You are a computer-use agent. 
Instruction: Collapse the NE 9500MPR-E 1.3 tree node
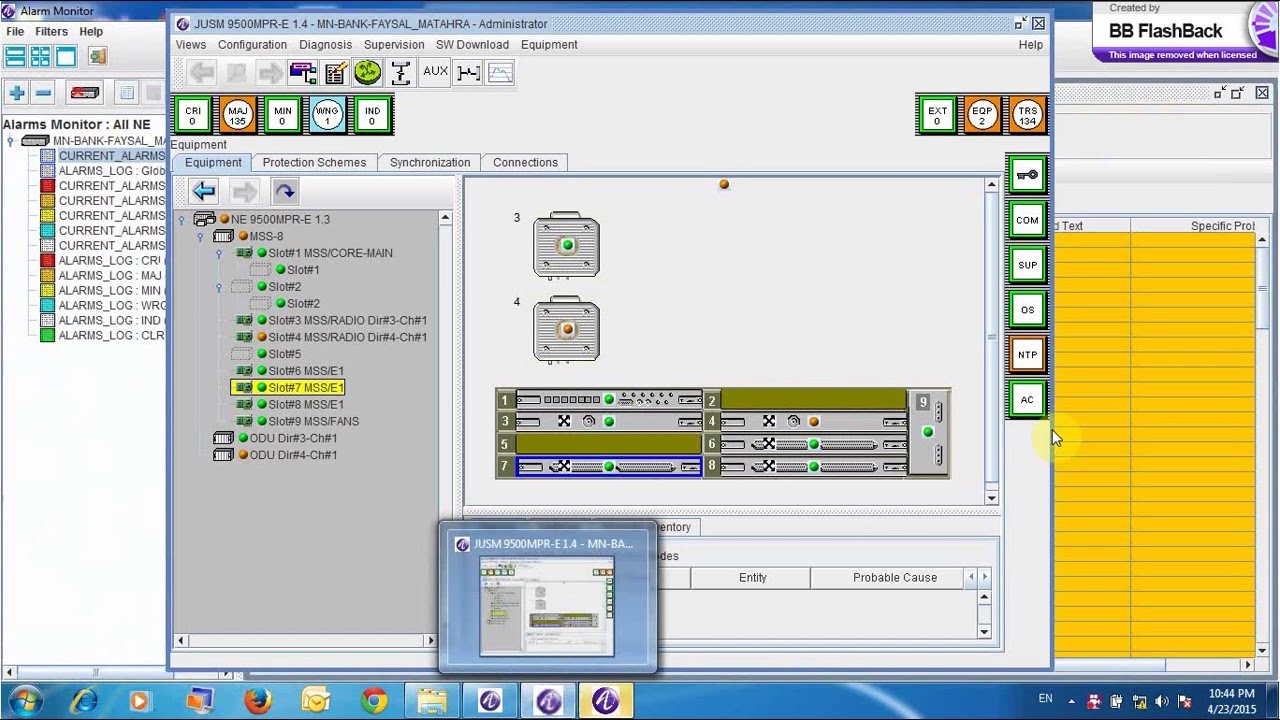[x=182, y=220]
